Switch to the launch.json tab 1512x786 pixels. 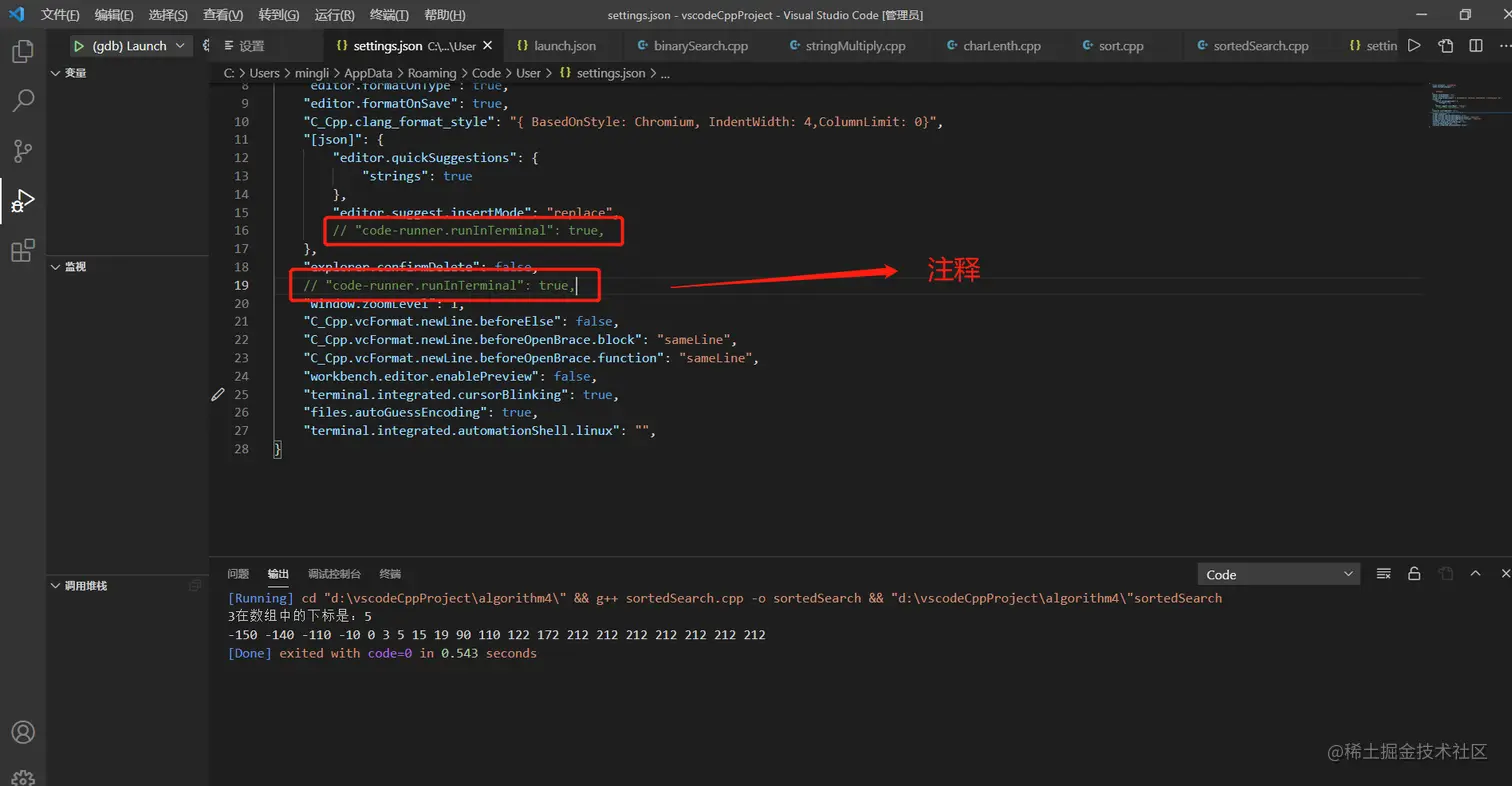564,46
